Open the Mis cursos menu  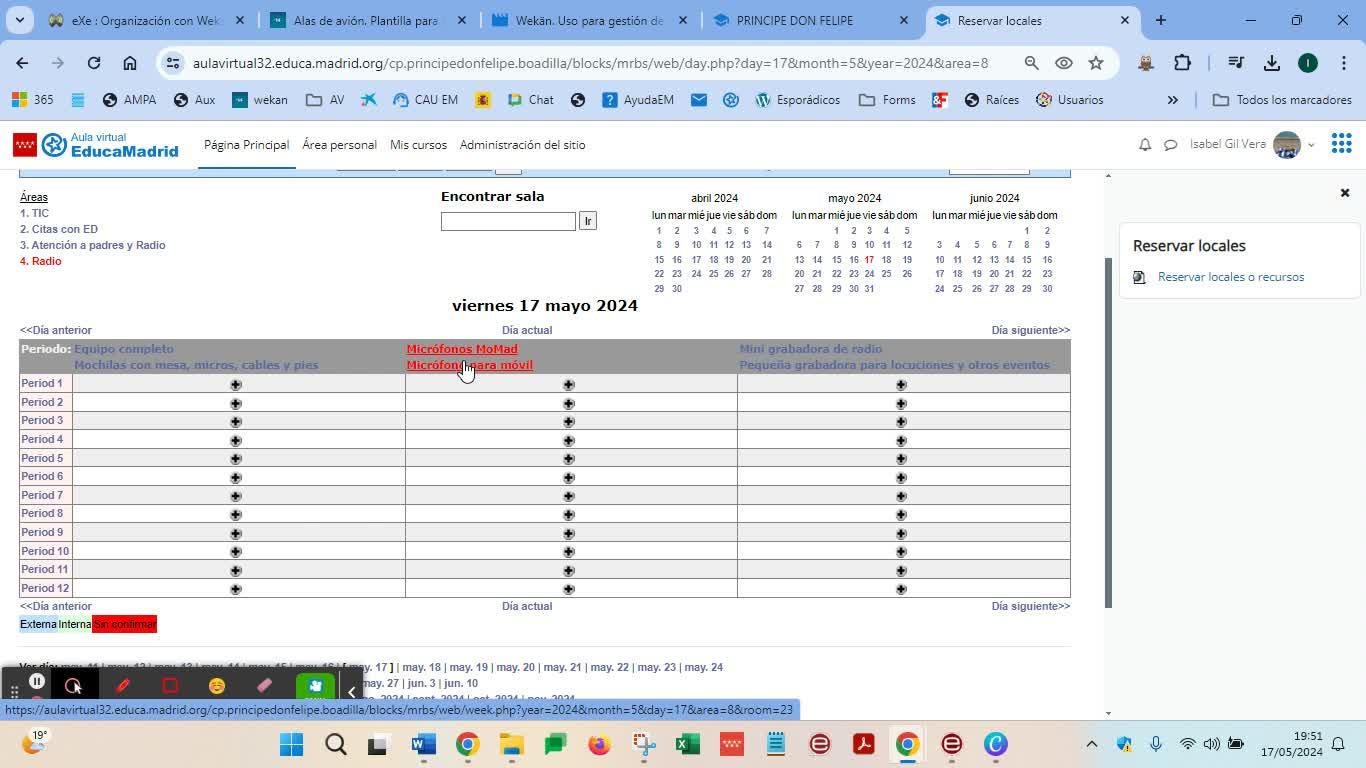418,145
